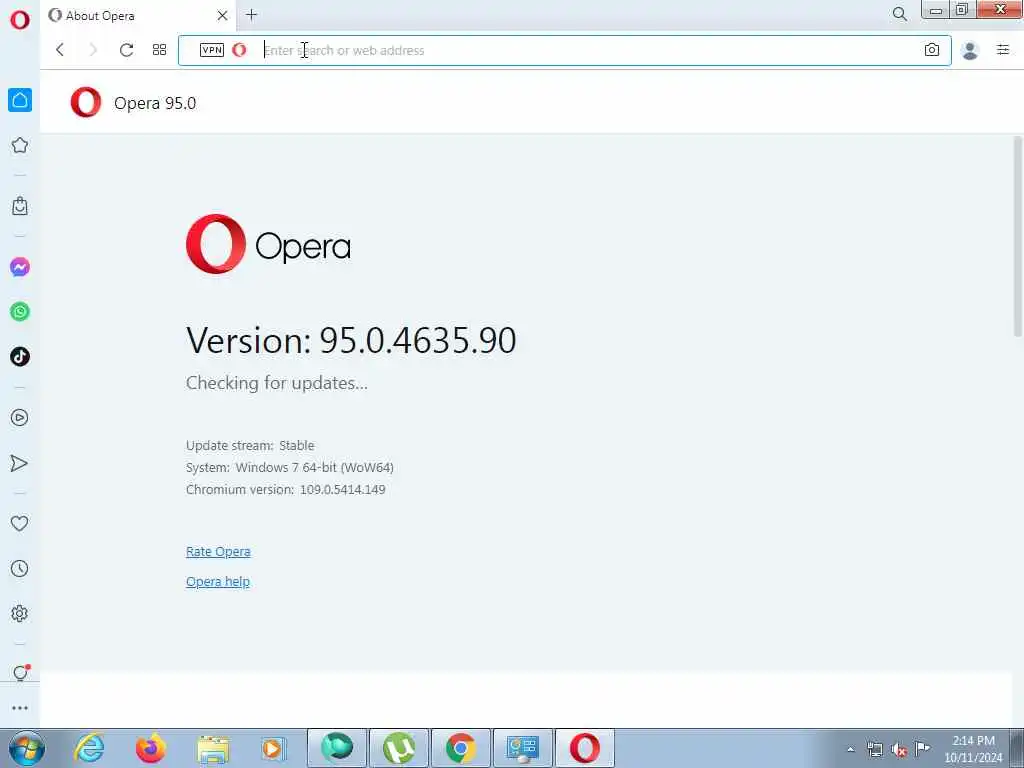
Task: Go back using the back arrow
Action: pos(60,50)
